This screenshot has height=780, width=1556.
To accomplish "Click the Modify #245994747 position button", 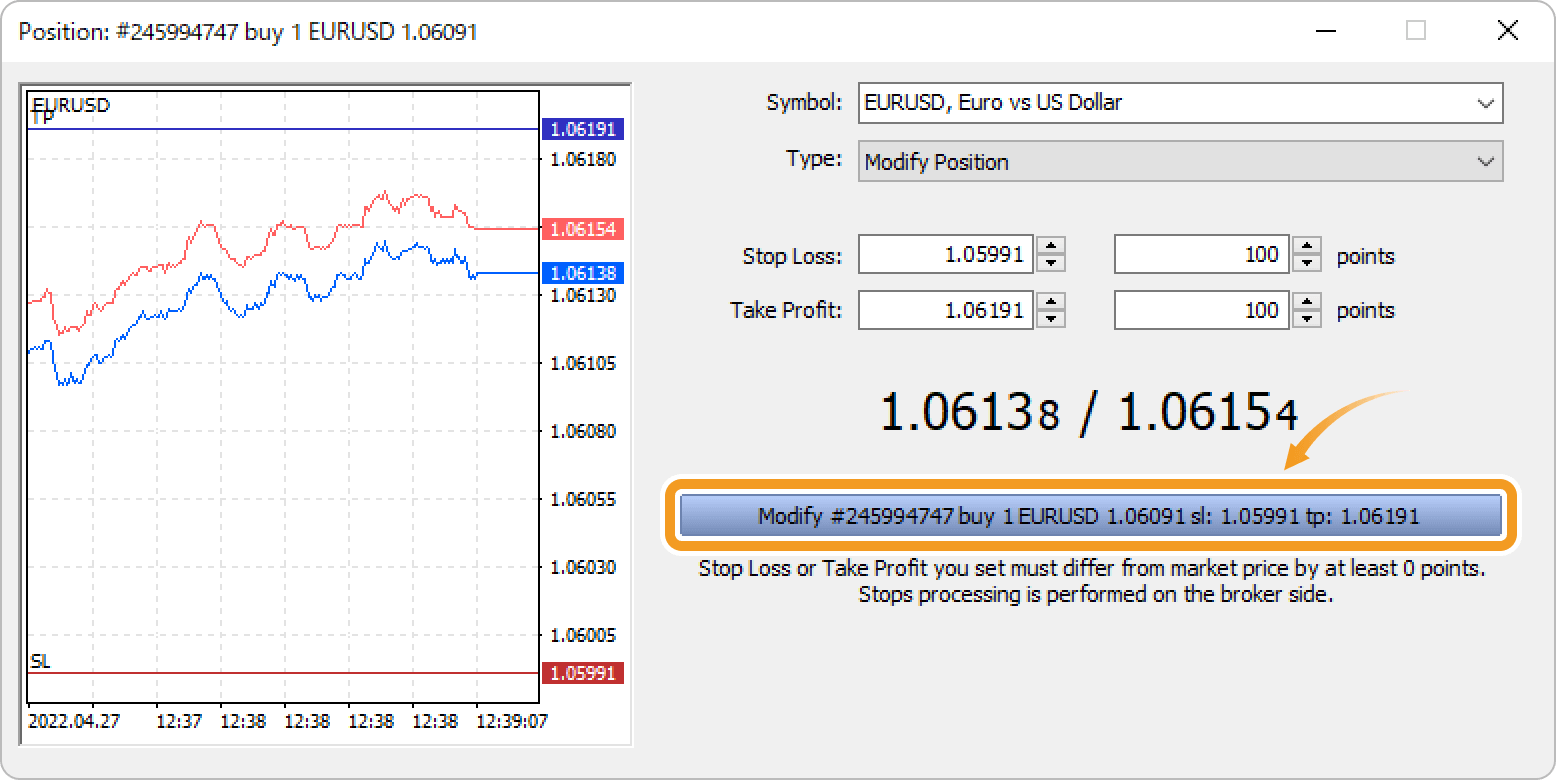I will click(1090, 516).
